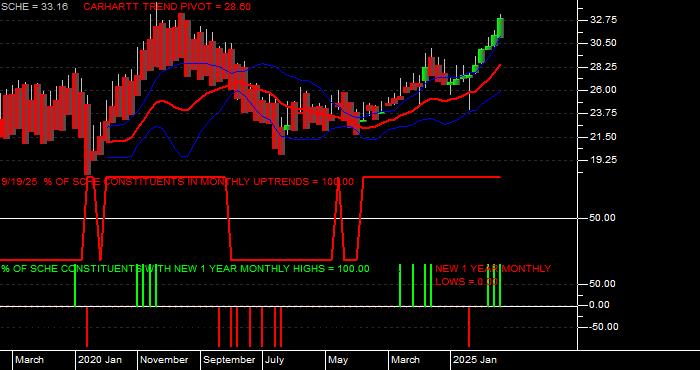Click the red new-lows spike above 2025 Jan
Viewport: 700px width, 370px height.
pyautogui.click(x=469, y=327)
